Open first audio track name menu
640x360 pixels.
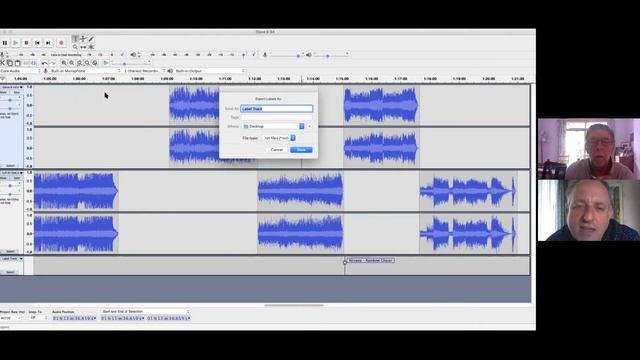(11, 87)
